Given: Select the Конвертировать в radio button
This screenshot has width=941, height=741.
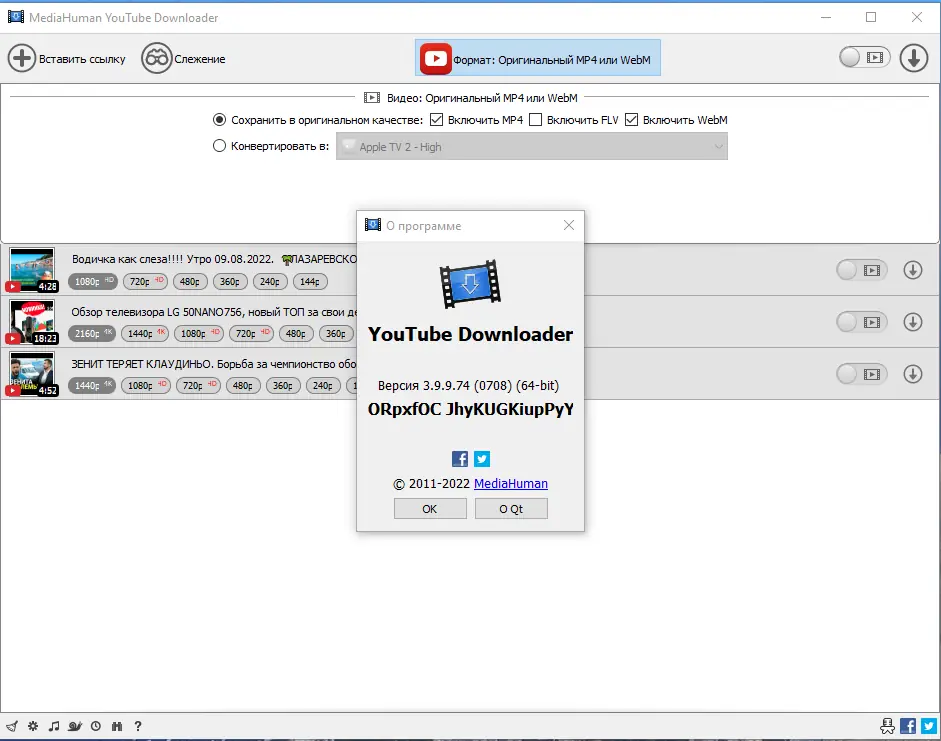Looking at the screenshot, I should click(218, 145).
